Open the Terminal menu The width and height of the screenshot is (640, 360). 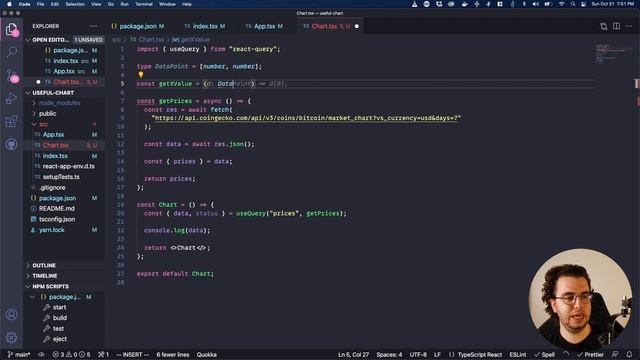pos(144,4)
